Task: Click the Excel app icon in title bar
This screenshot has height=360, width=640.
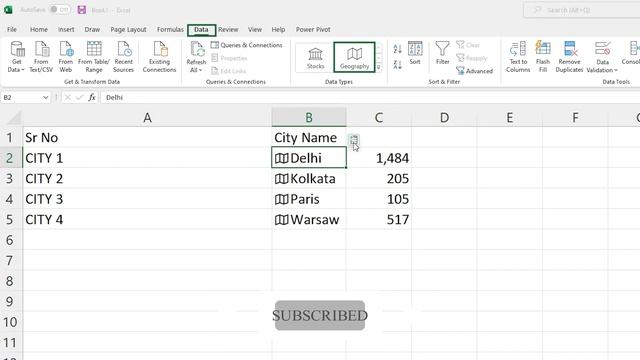Action: tap(8, 10)
